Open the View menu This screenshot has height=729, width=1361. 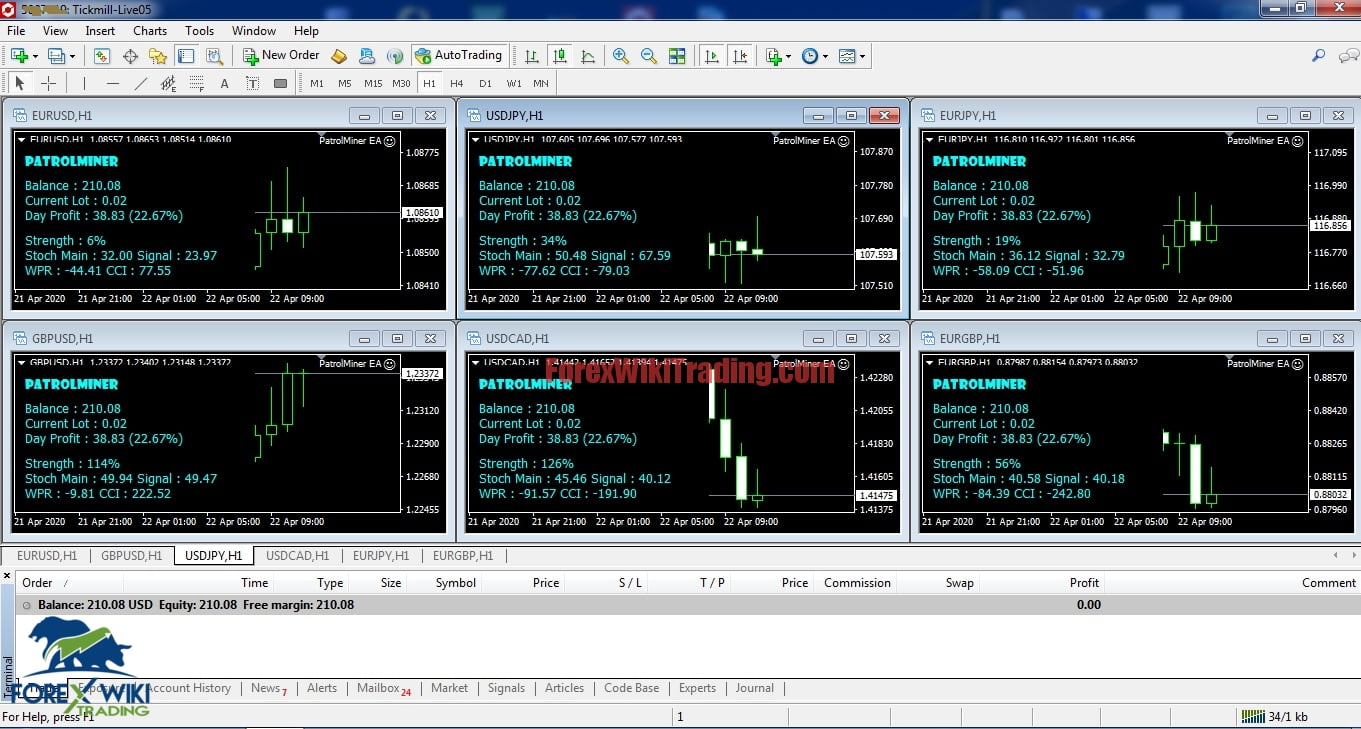pos(55,30)
